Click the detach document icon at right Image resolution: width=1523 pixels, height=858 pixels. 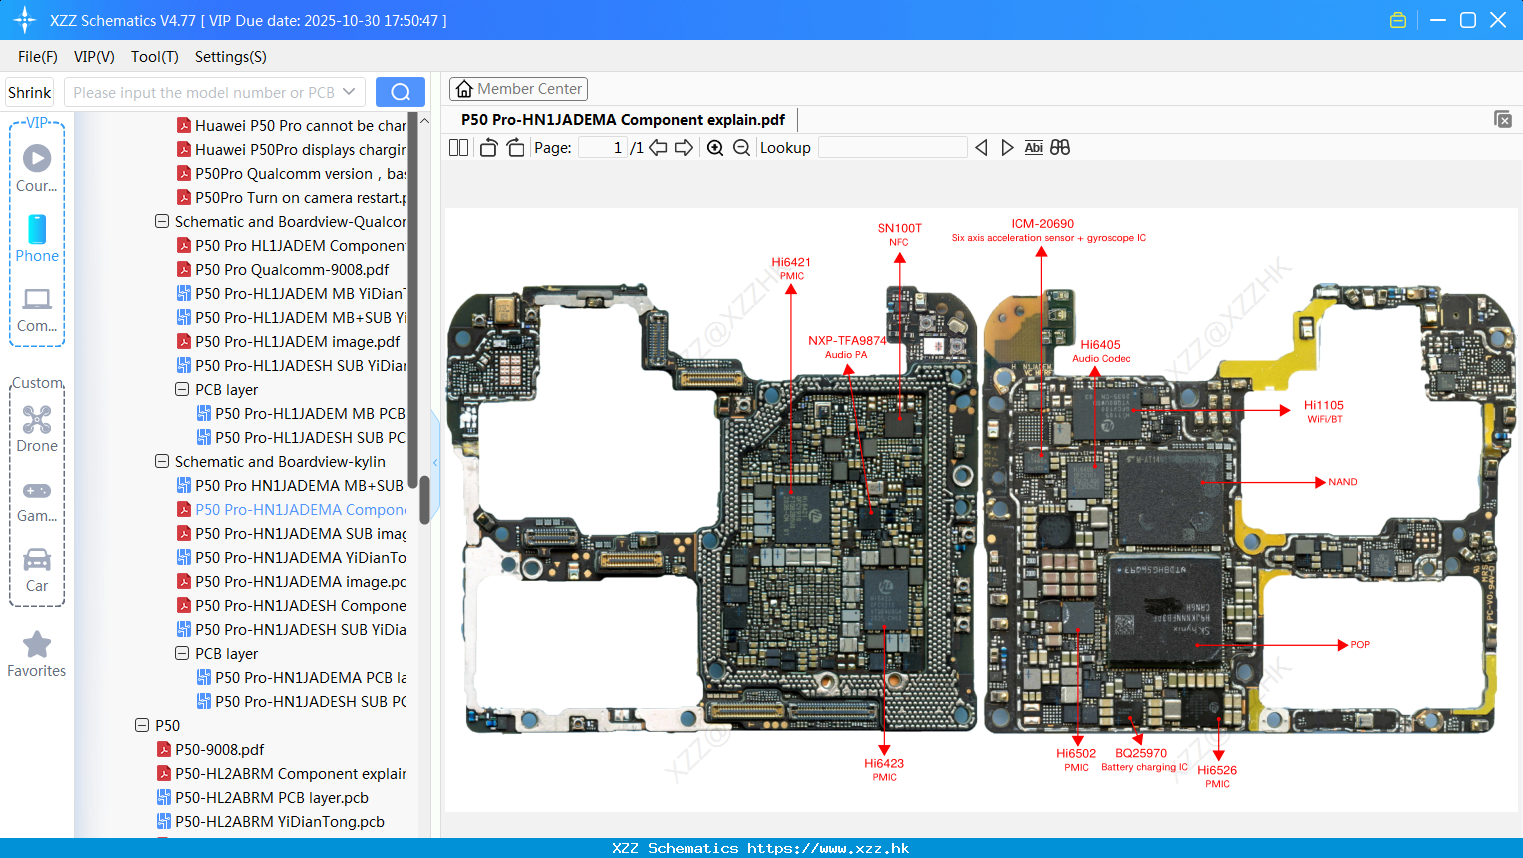1502,119
